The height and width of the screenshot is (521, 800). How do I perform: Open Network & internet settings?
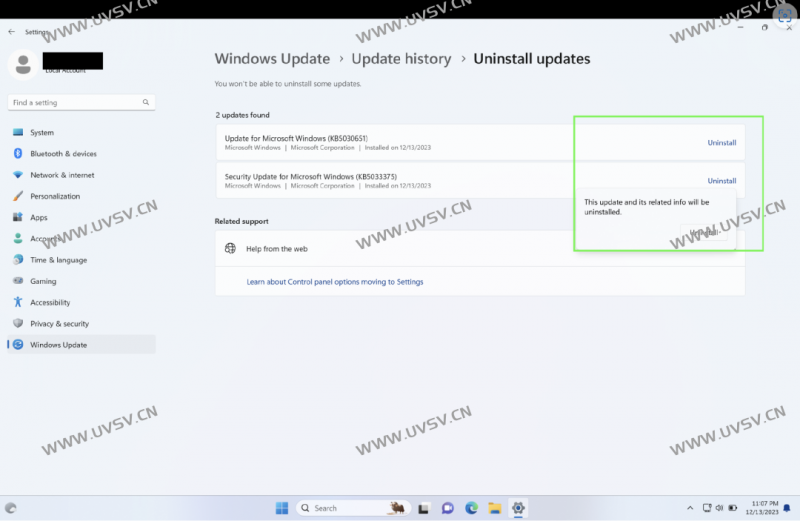[82, 175]
